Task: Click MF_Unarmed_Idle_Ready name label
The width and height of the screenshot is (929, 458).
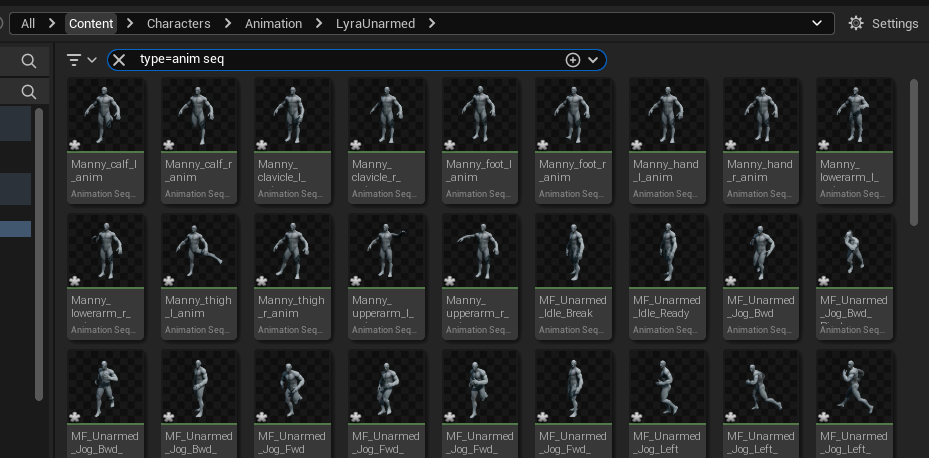Action: [x=667, y=307]
